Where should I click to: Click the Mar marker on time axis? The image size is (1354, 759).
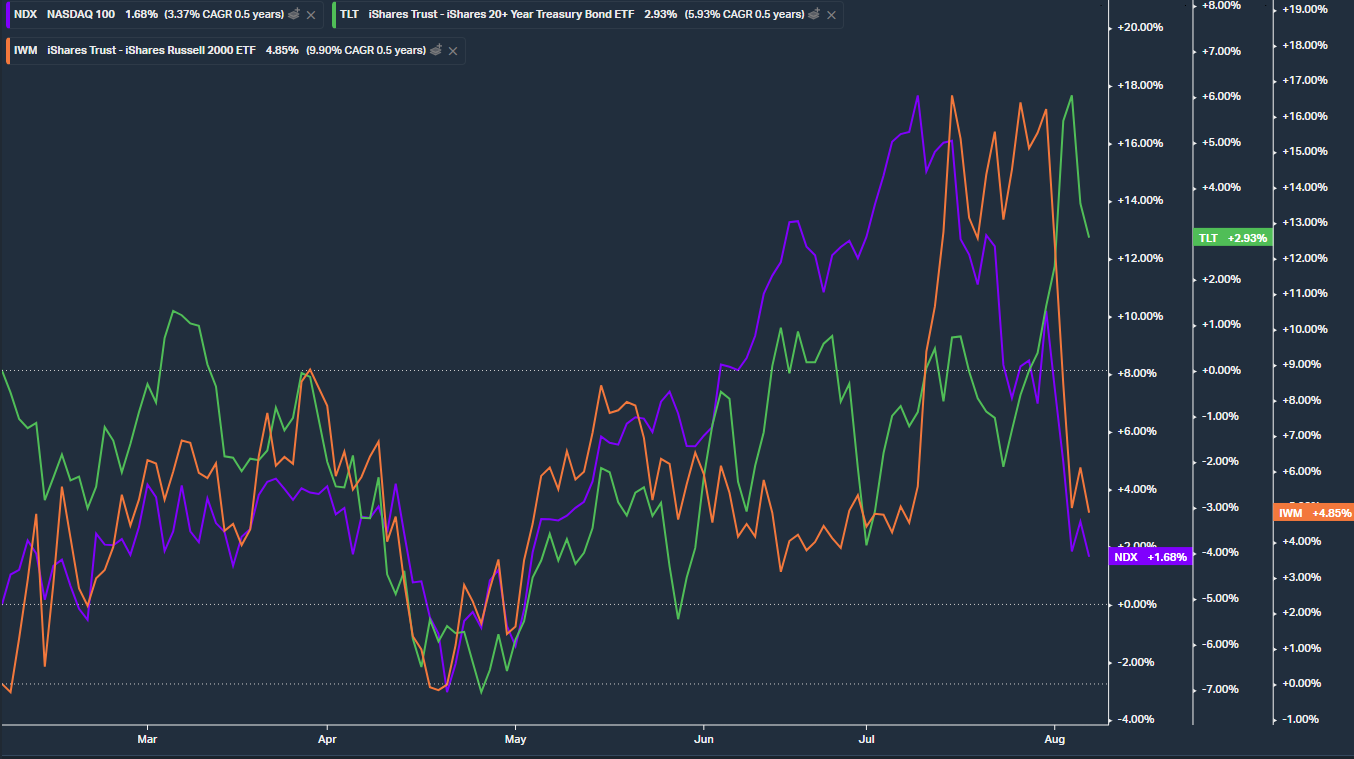[x=147, y=741]
